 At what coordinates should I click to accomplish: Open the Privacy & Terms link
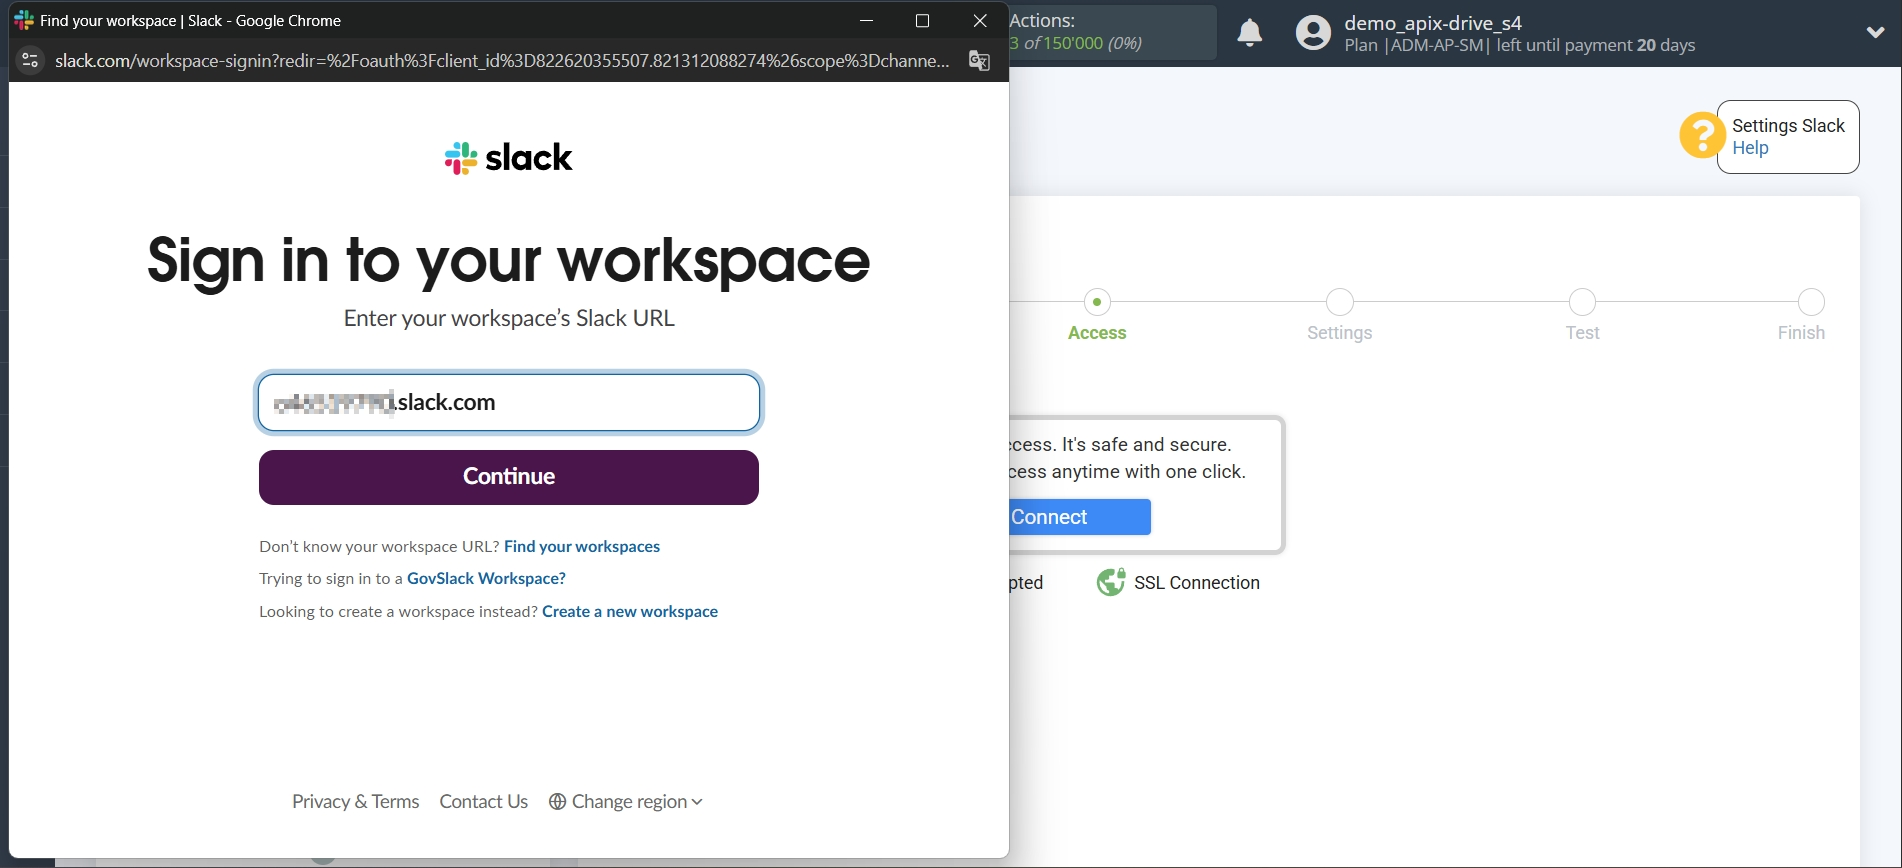(355, 802)
